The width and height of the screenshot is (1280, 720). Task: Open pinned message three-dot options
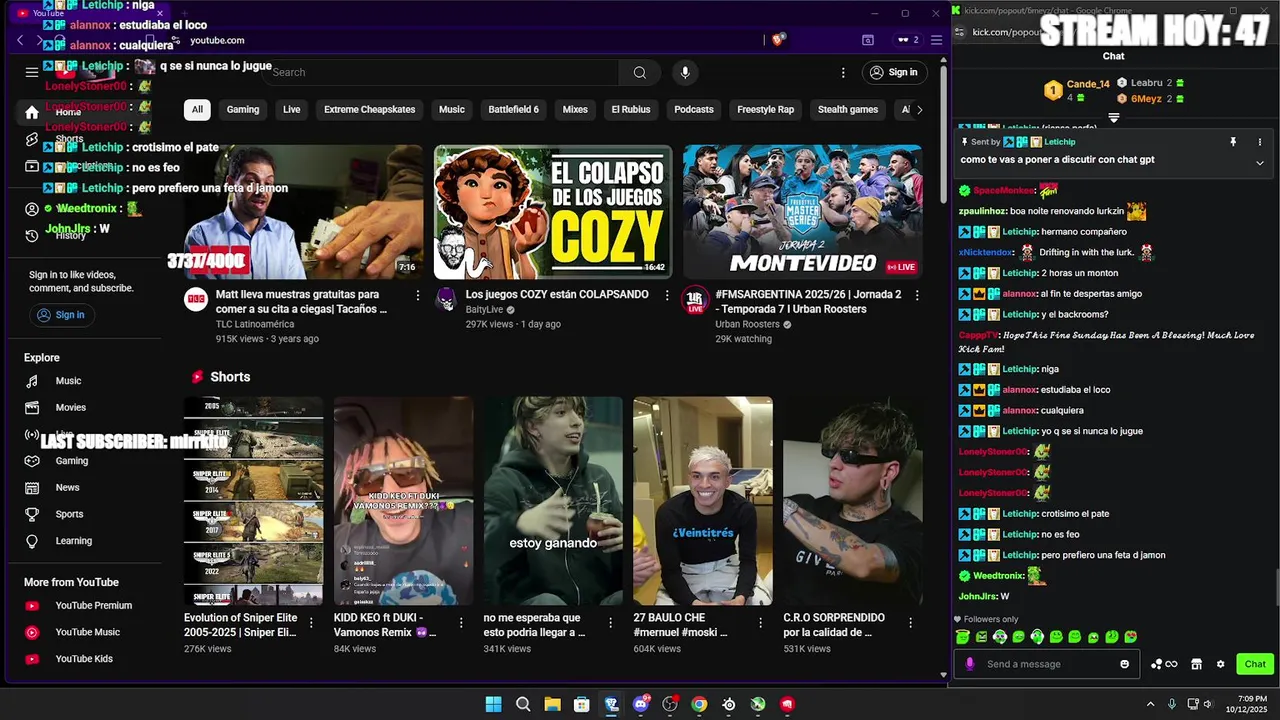[1259, 142]
